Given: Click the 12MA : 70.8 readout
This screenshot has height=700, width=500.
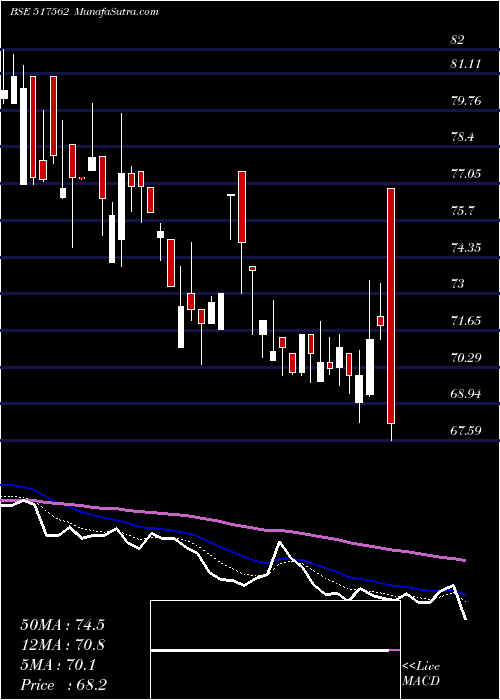Looking at the screenshot, I should pos(62,645).
